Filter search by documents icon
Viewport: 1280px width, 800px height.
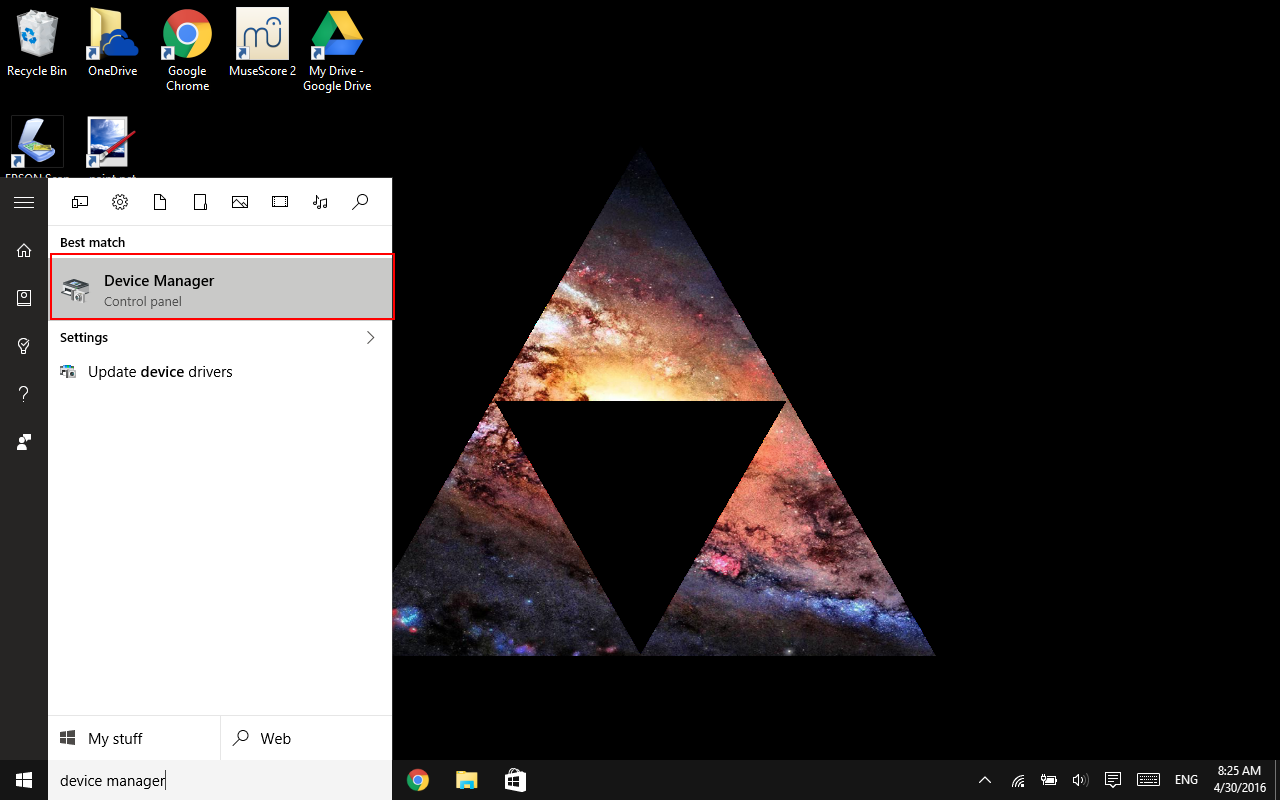(160, 202)
